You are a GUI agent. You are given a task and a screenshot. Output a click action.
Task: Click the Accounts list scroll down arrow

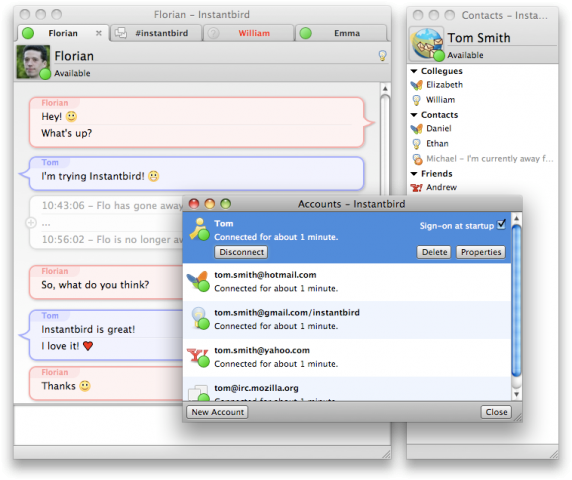tap(516, 394)
